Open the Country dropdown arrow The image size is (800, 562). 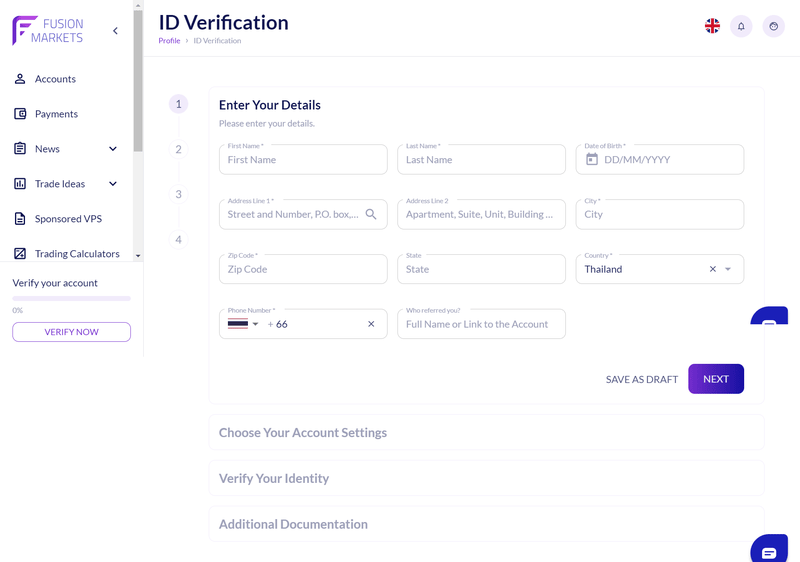tap(728, 269)
